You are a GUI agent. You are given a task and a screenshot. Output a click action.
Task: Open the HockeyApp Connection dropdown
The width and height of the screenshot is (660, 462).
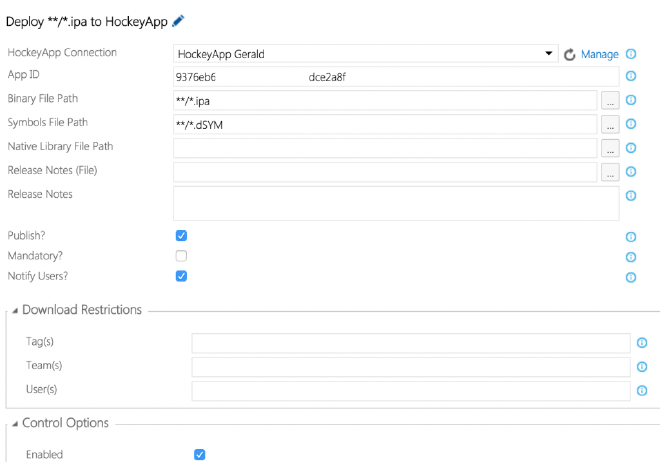(x=365, y=54)
